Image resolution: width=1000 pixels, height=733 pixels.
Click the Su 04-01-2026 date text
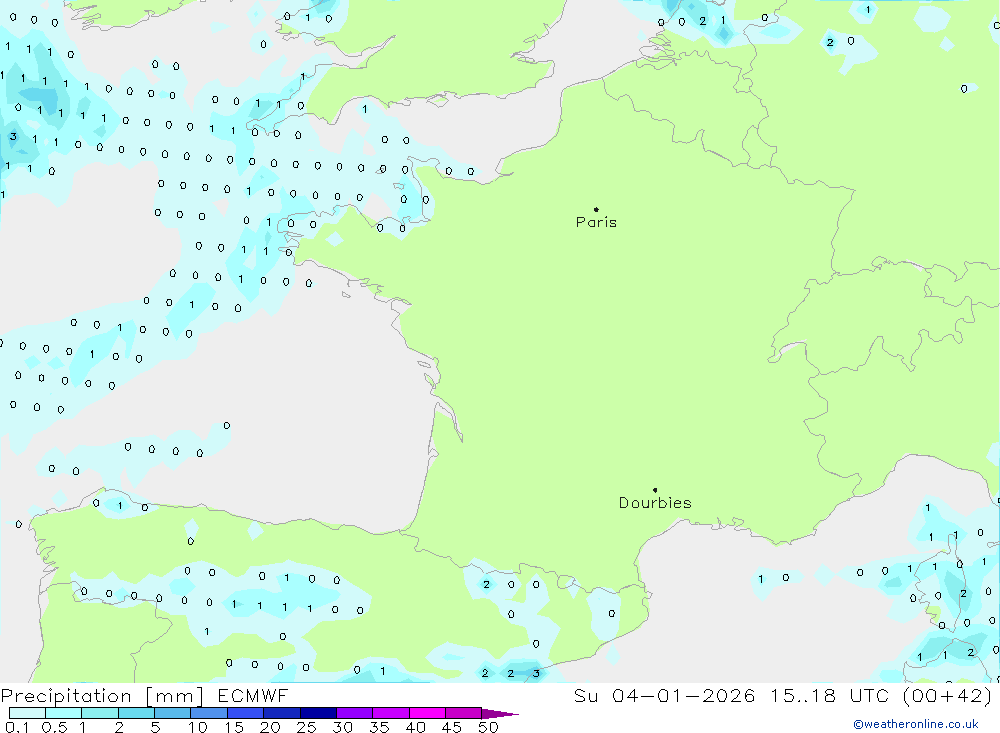coord(664,695)
